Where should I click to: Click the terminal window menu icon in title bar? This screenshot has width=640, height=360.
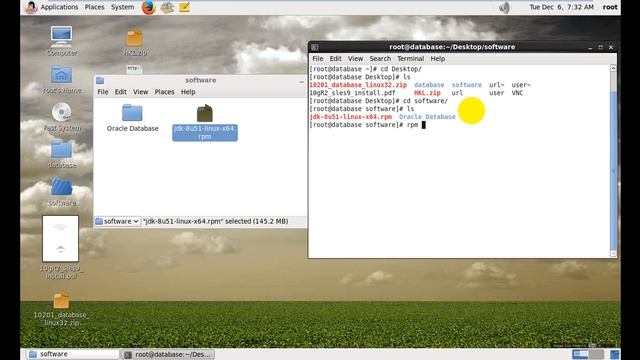coord(315,47)
